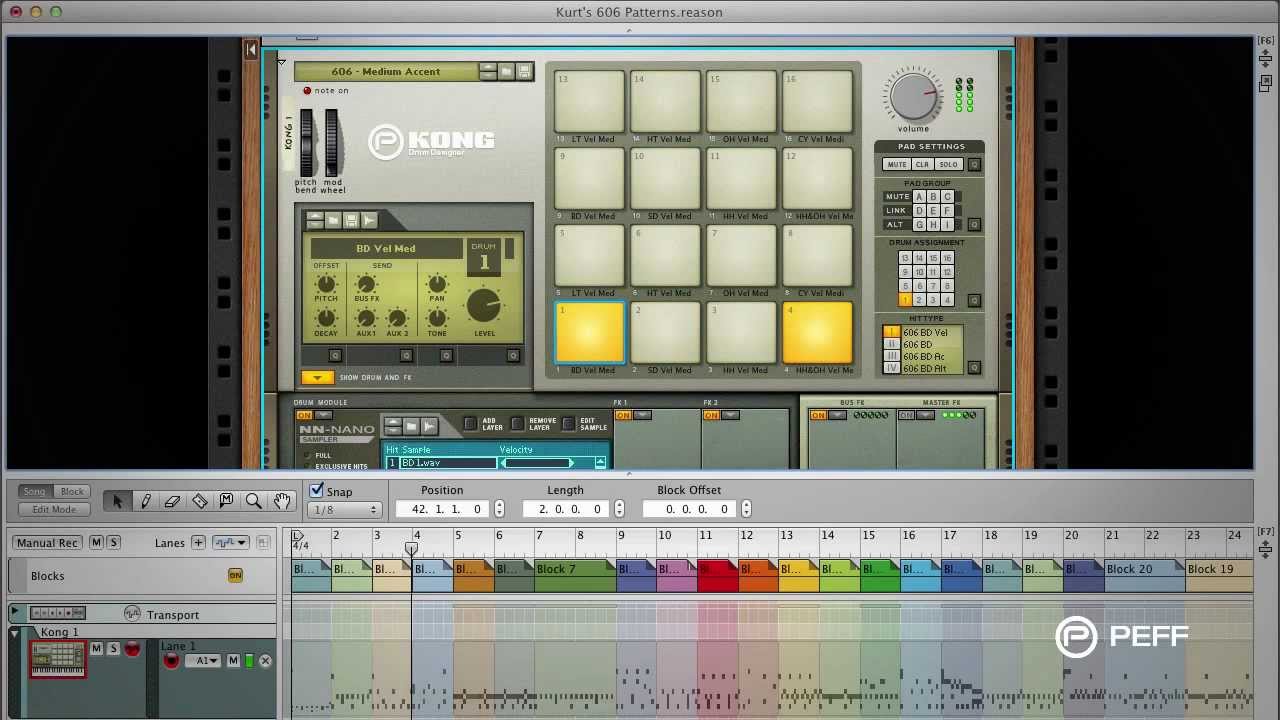Screen dimensions: 1280x720
Task: Select the Pencil tool
Action: (145, 501)
